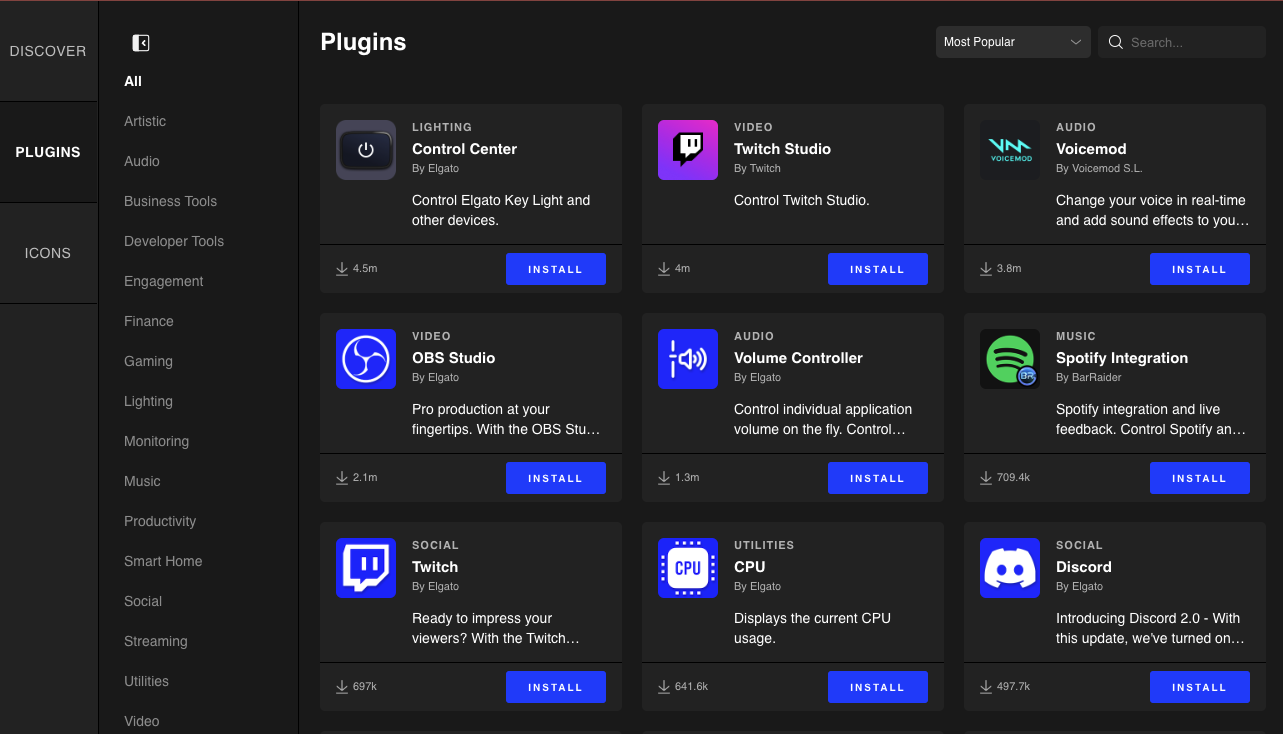Click download icon beside 709.4k count

click(x=986, y=478)
